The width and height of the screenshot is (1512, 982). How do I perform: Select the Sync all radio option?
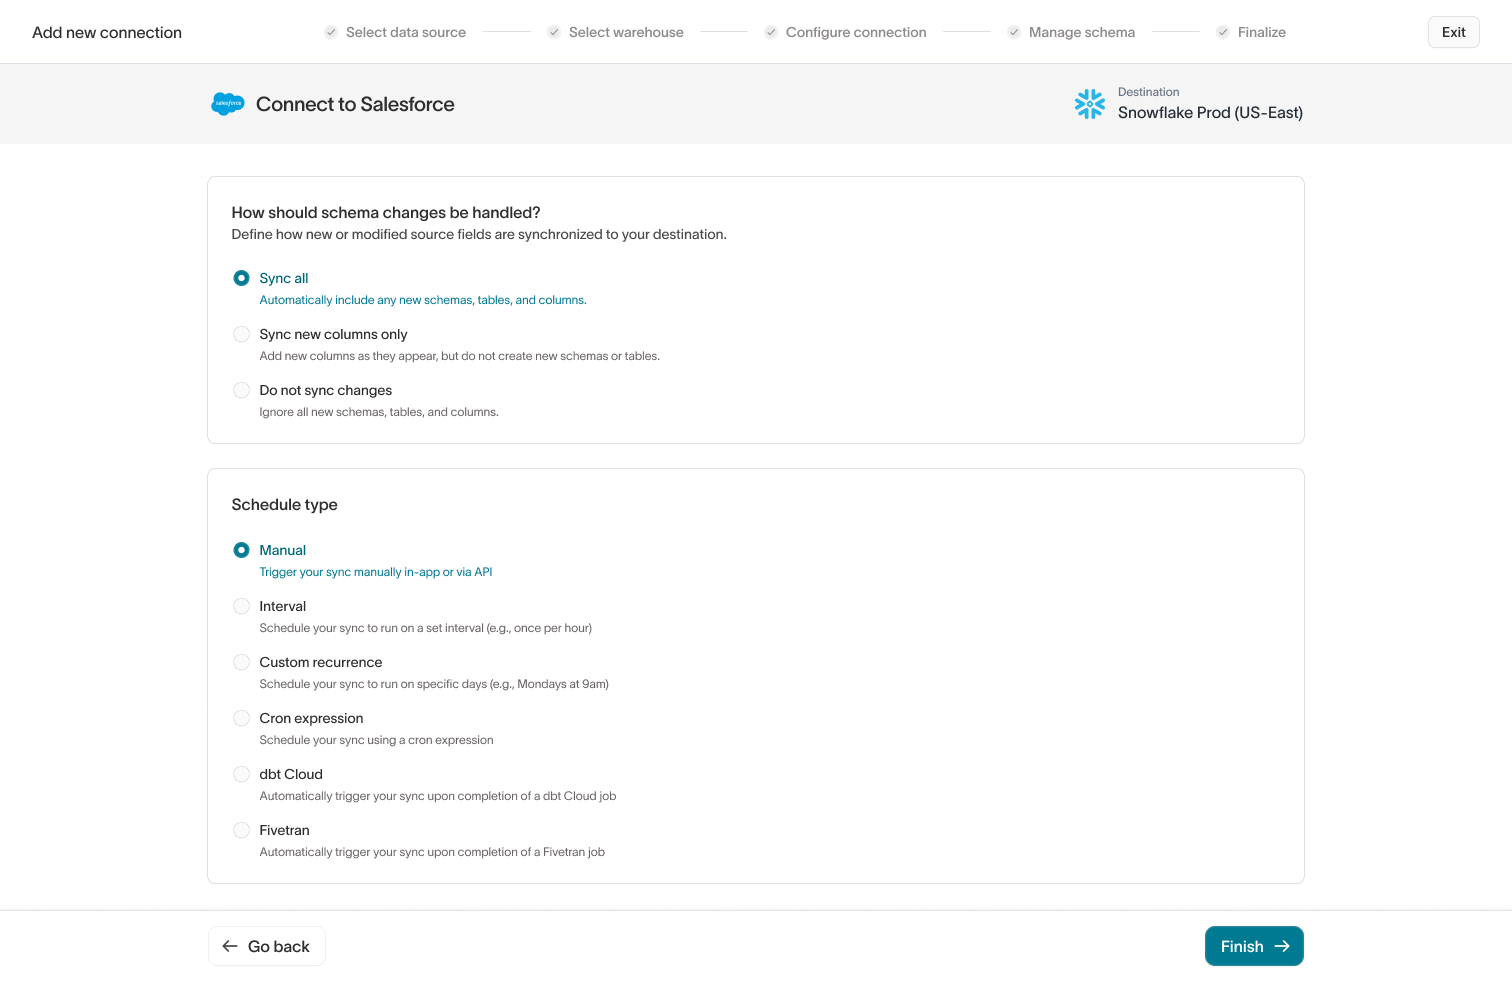241,278
